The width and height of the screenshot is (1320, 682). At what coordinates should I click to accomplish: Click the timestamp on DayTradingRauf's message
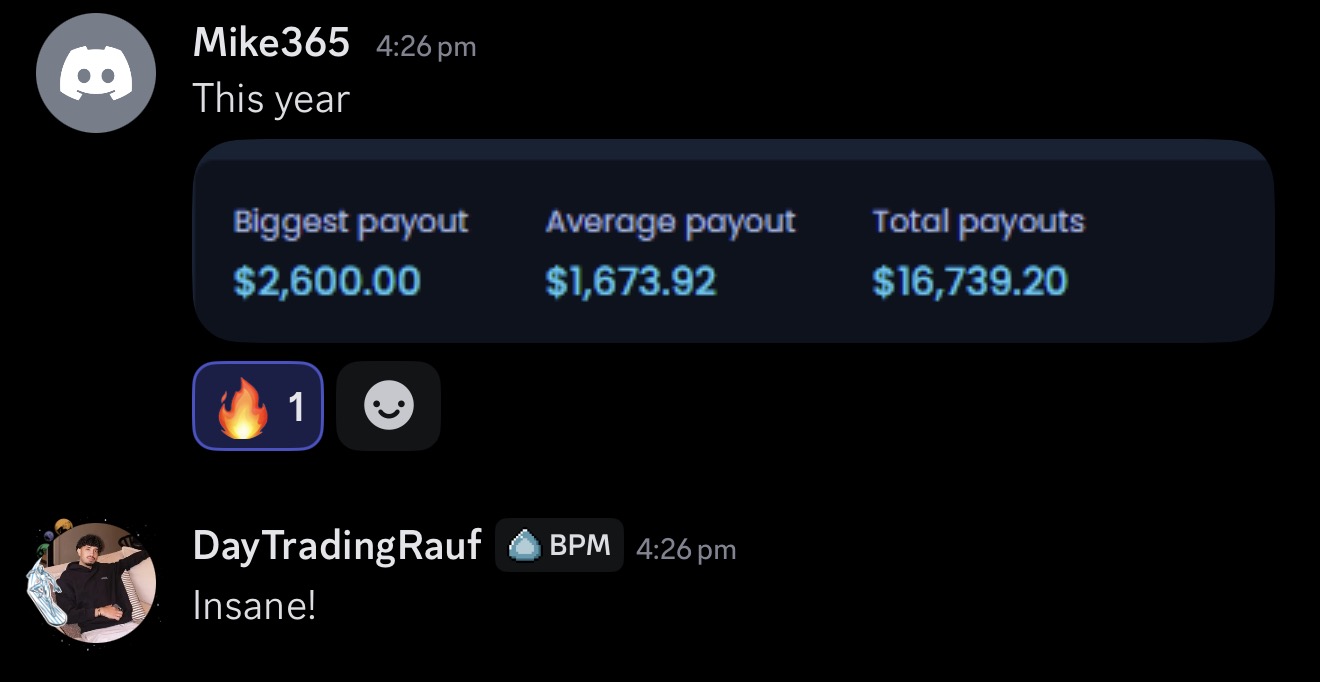coord(686,549)
